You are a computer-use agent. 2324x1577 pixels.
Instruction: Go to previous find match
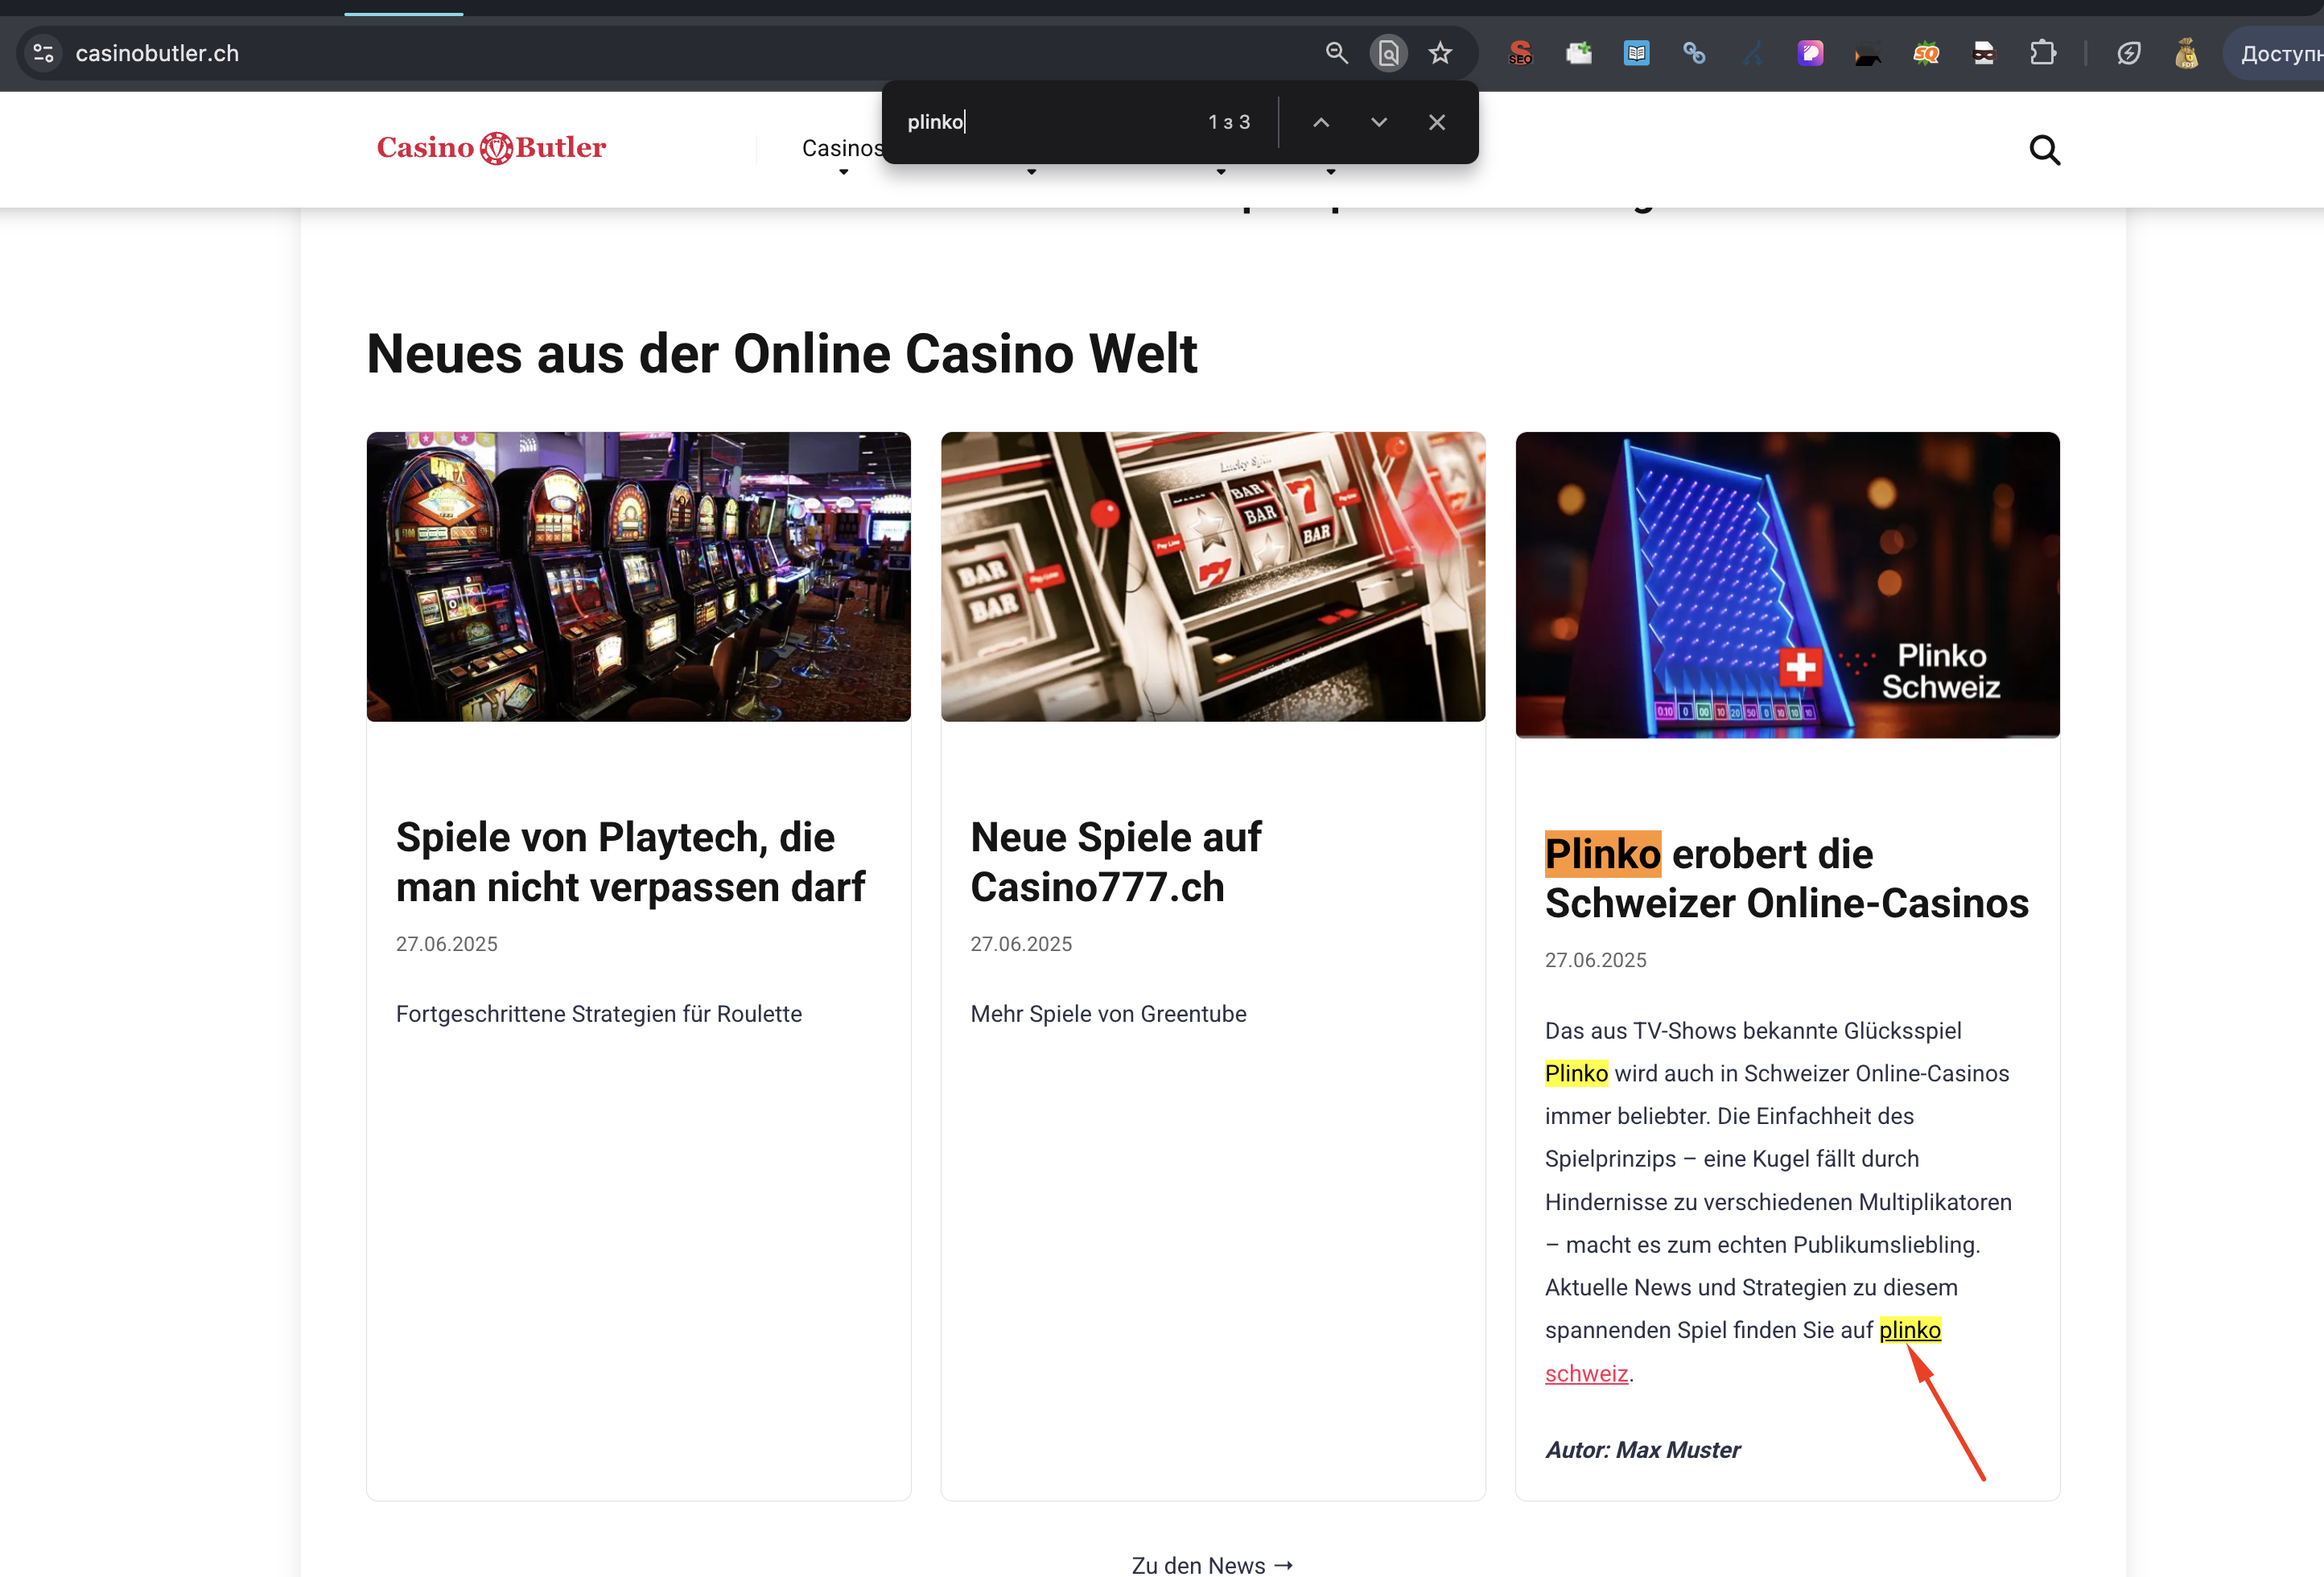pos(1321,122)
